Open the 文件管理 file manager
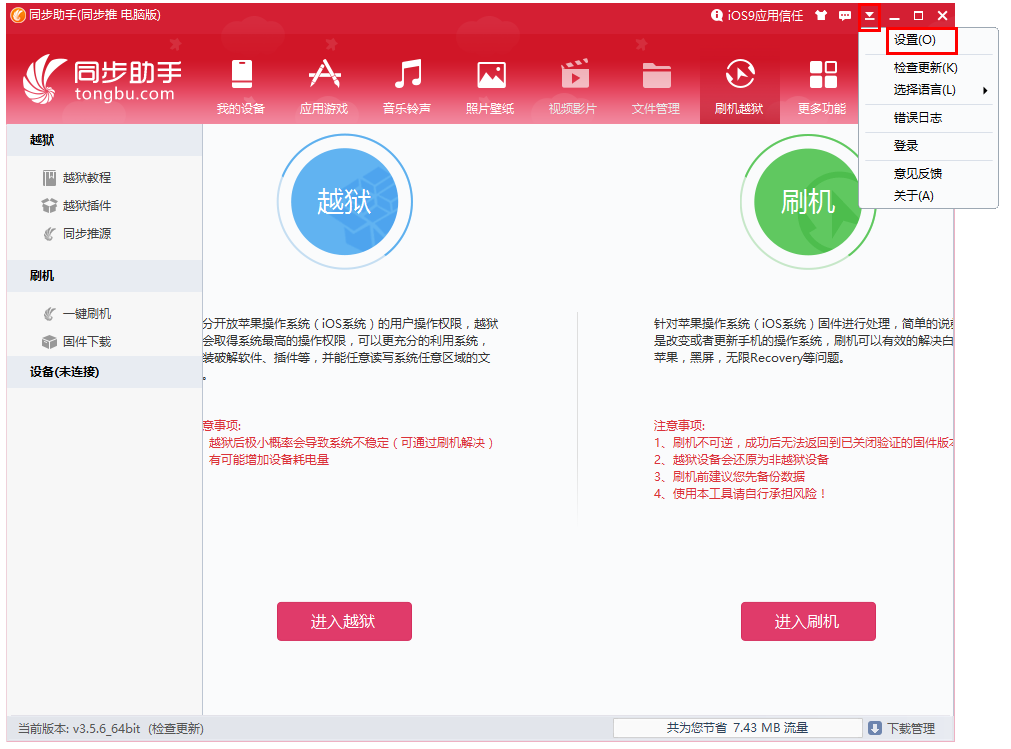 pos(656,88)
